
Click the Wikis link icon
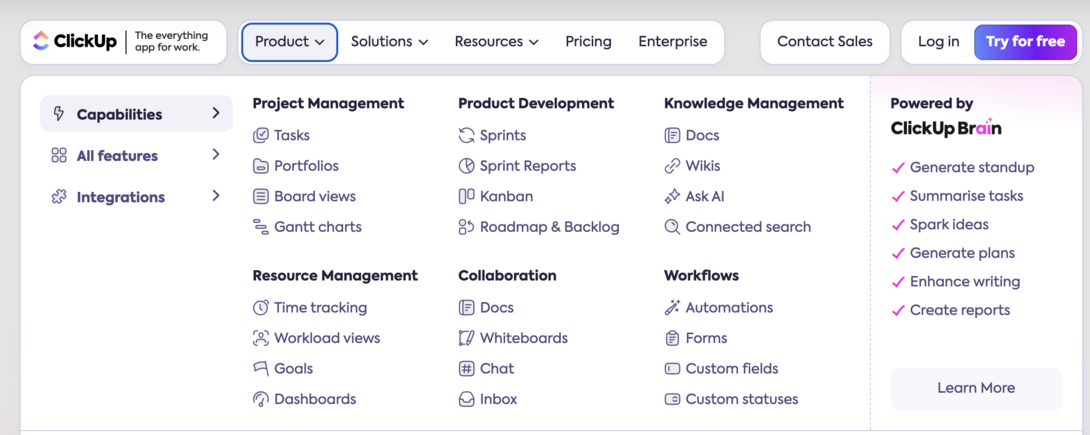[x=672, y=166]
